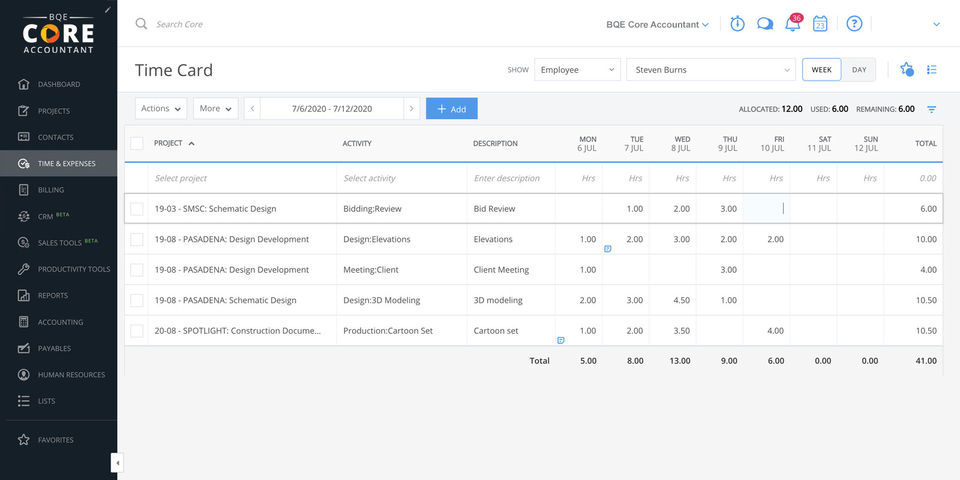Image resolution: width=960 pixels, height=480 pixels.
Task: Expand the Steven Burns employee dropdown
Action: pyautogui.click(x=710, y=70)
